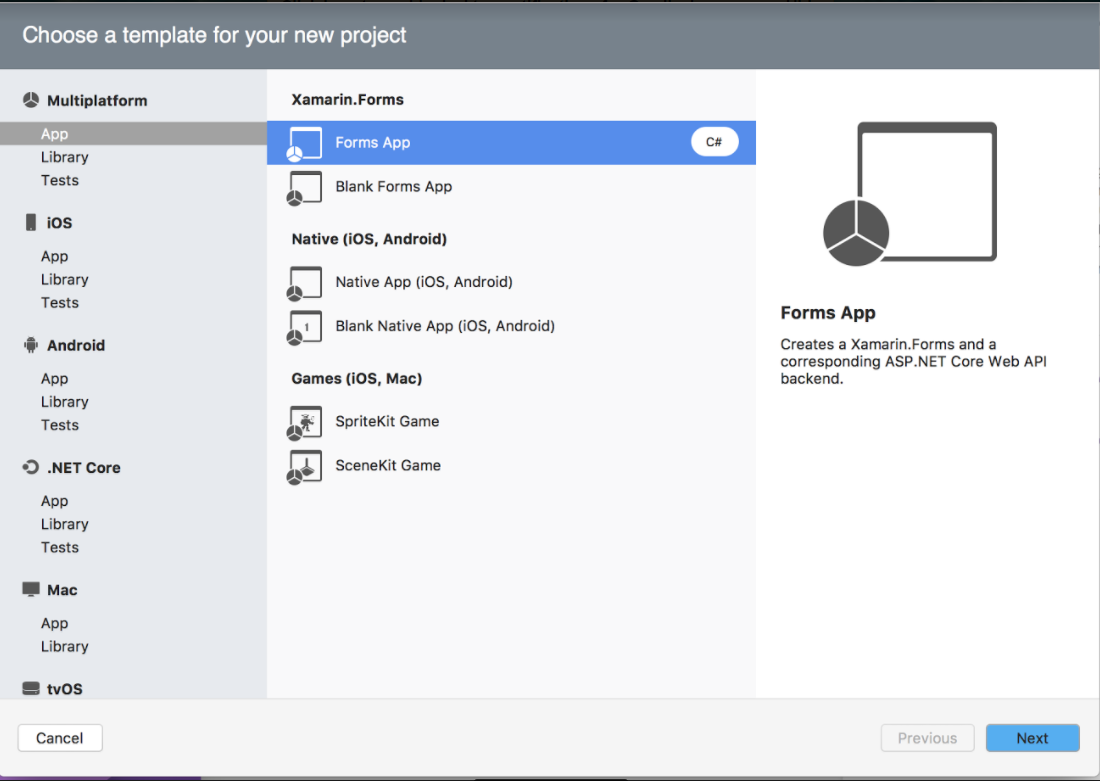The height and width of the screenshot is (781, 1100).
Task: Click the Next button
Action: (1033, 738)
